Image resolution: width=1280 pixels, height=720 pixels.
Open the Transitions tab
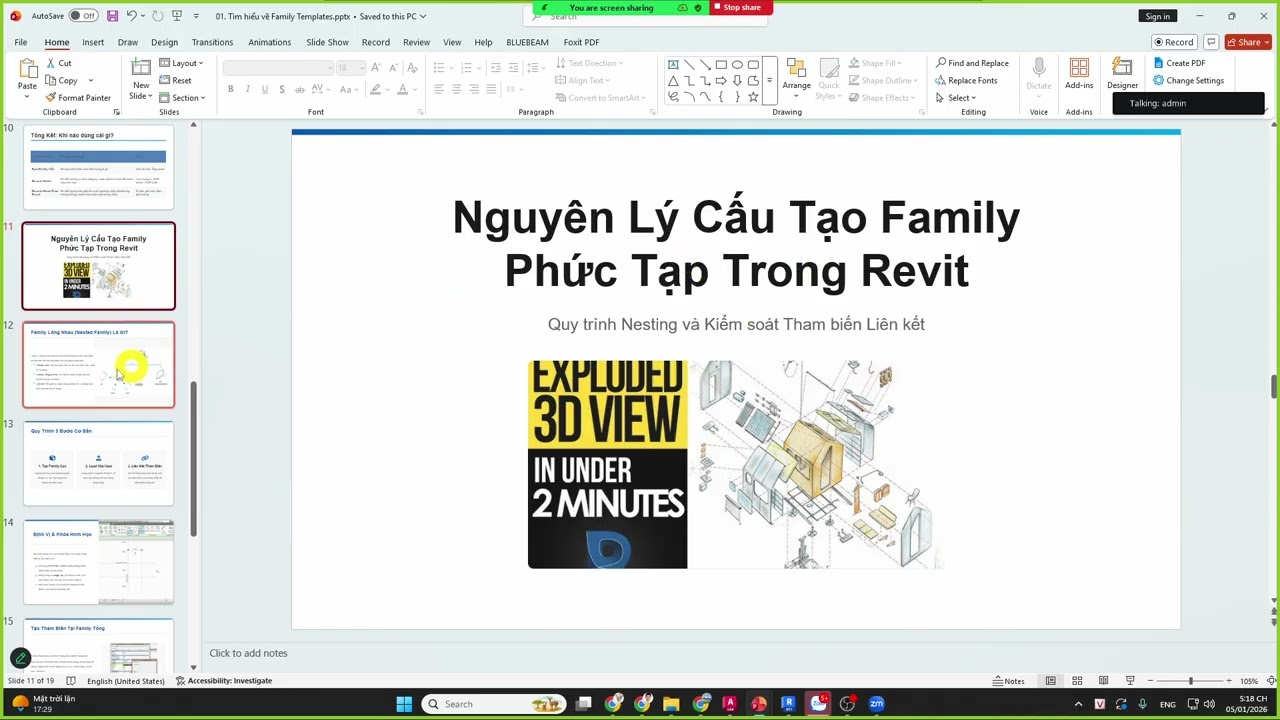tap(212, 42)
